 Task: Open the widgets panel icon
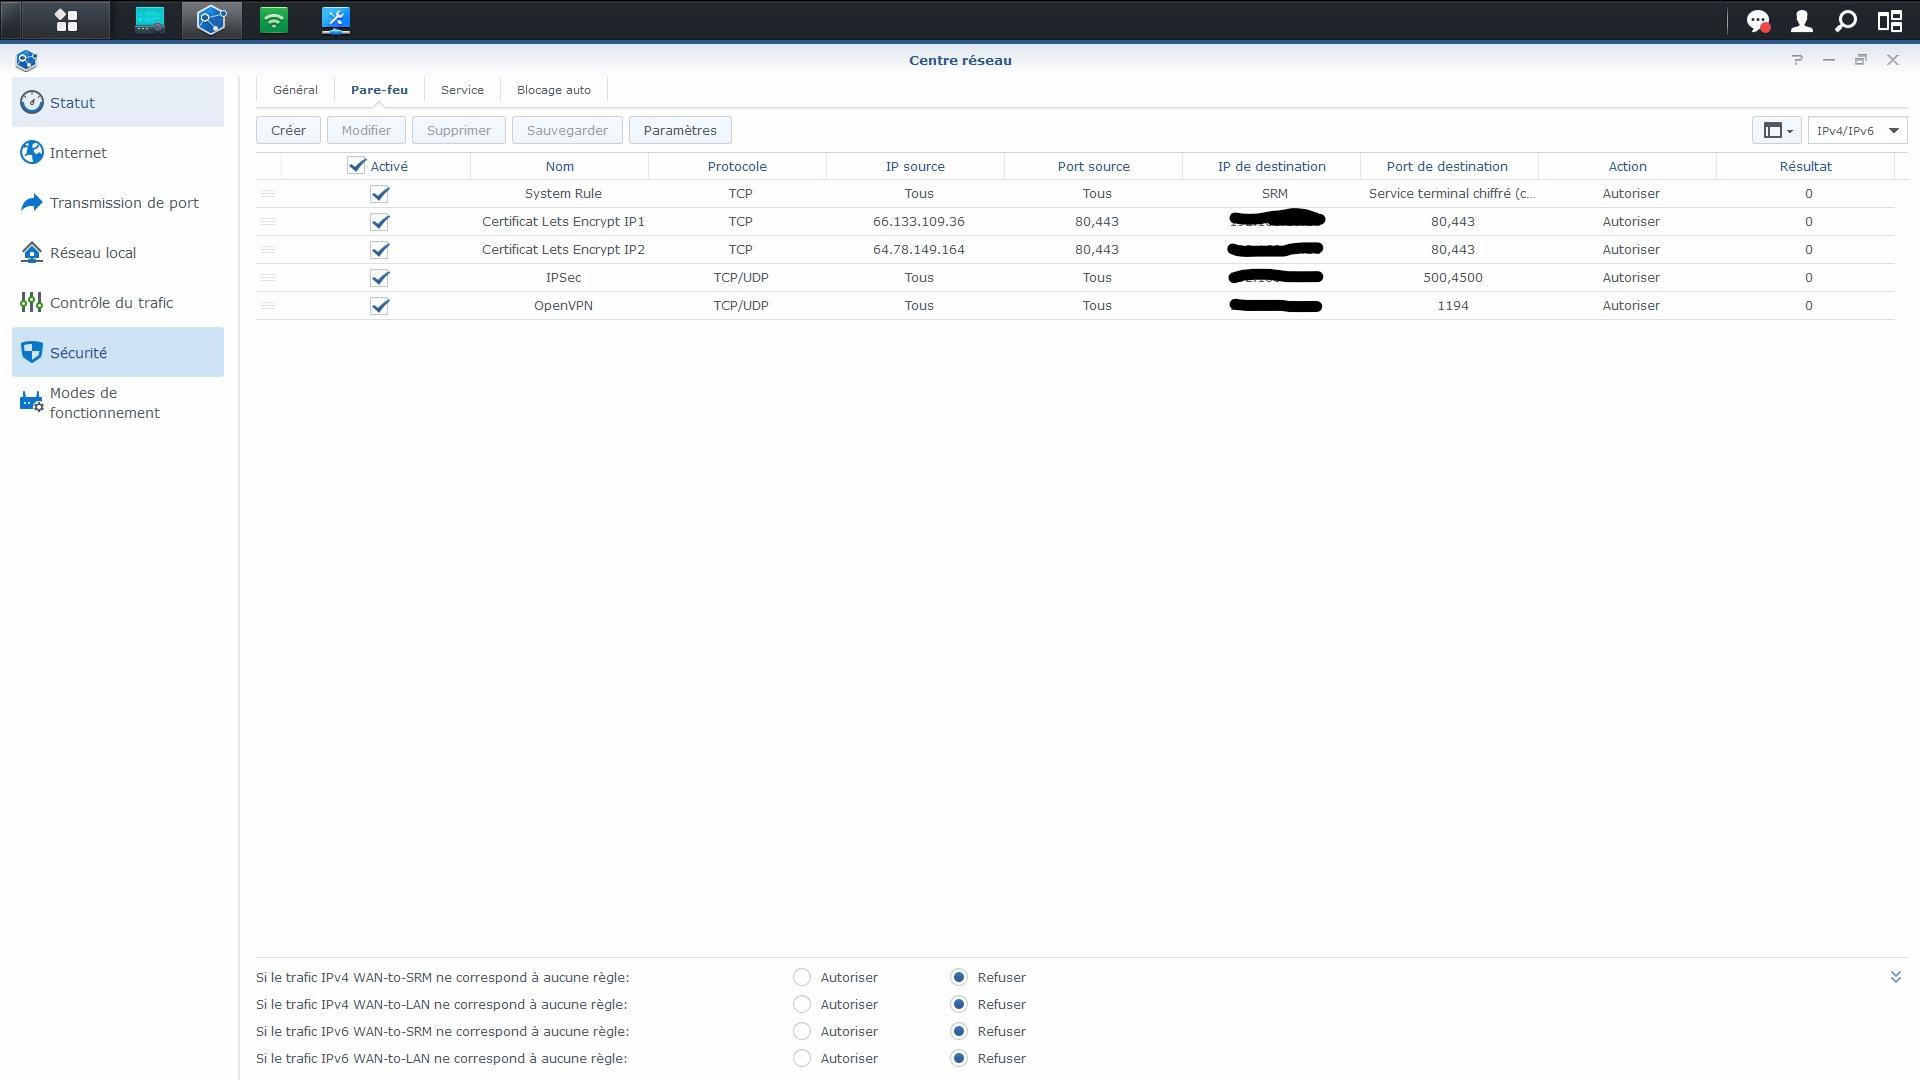click(1889, 21)
